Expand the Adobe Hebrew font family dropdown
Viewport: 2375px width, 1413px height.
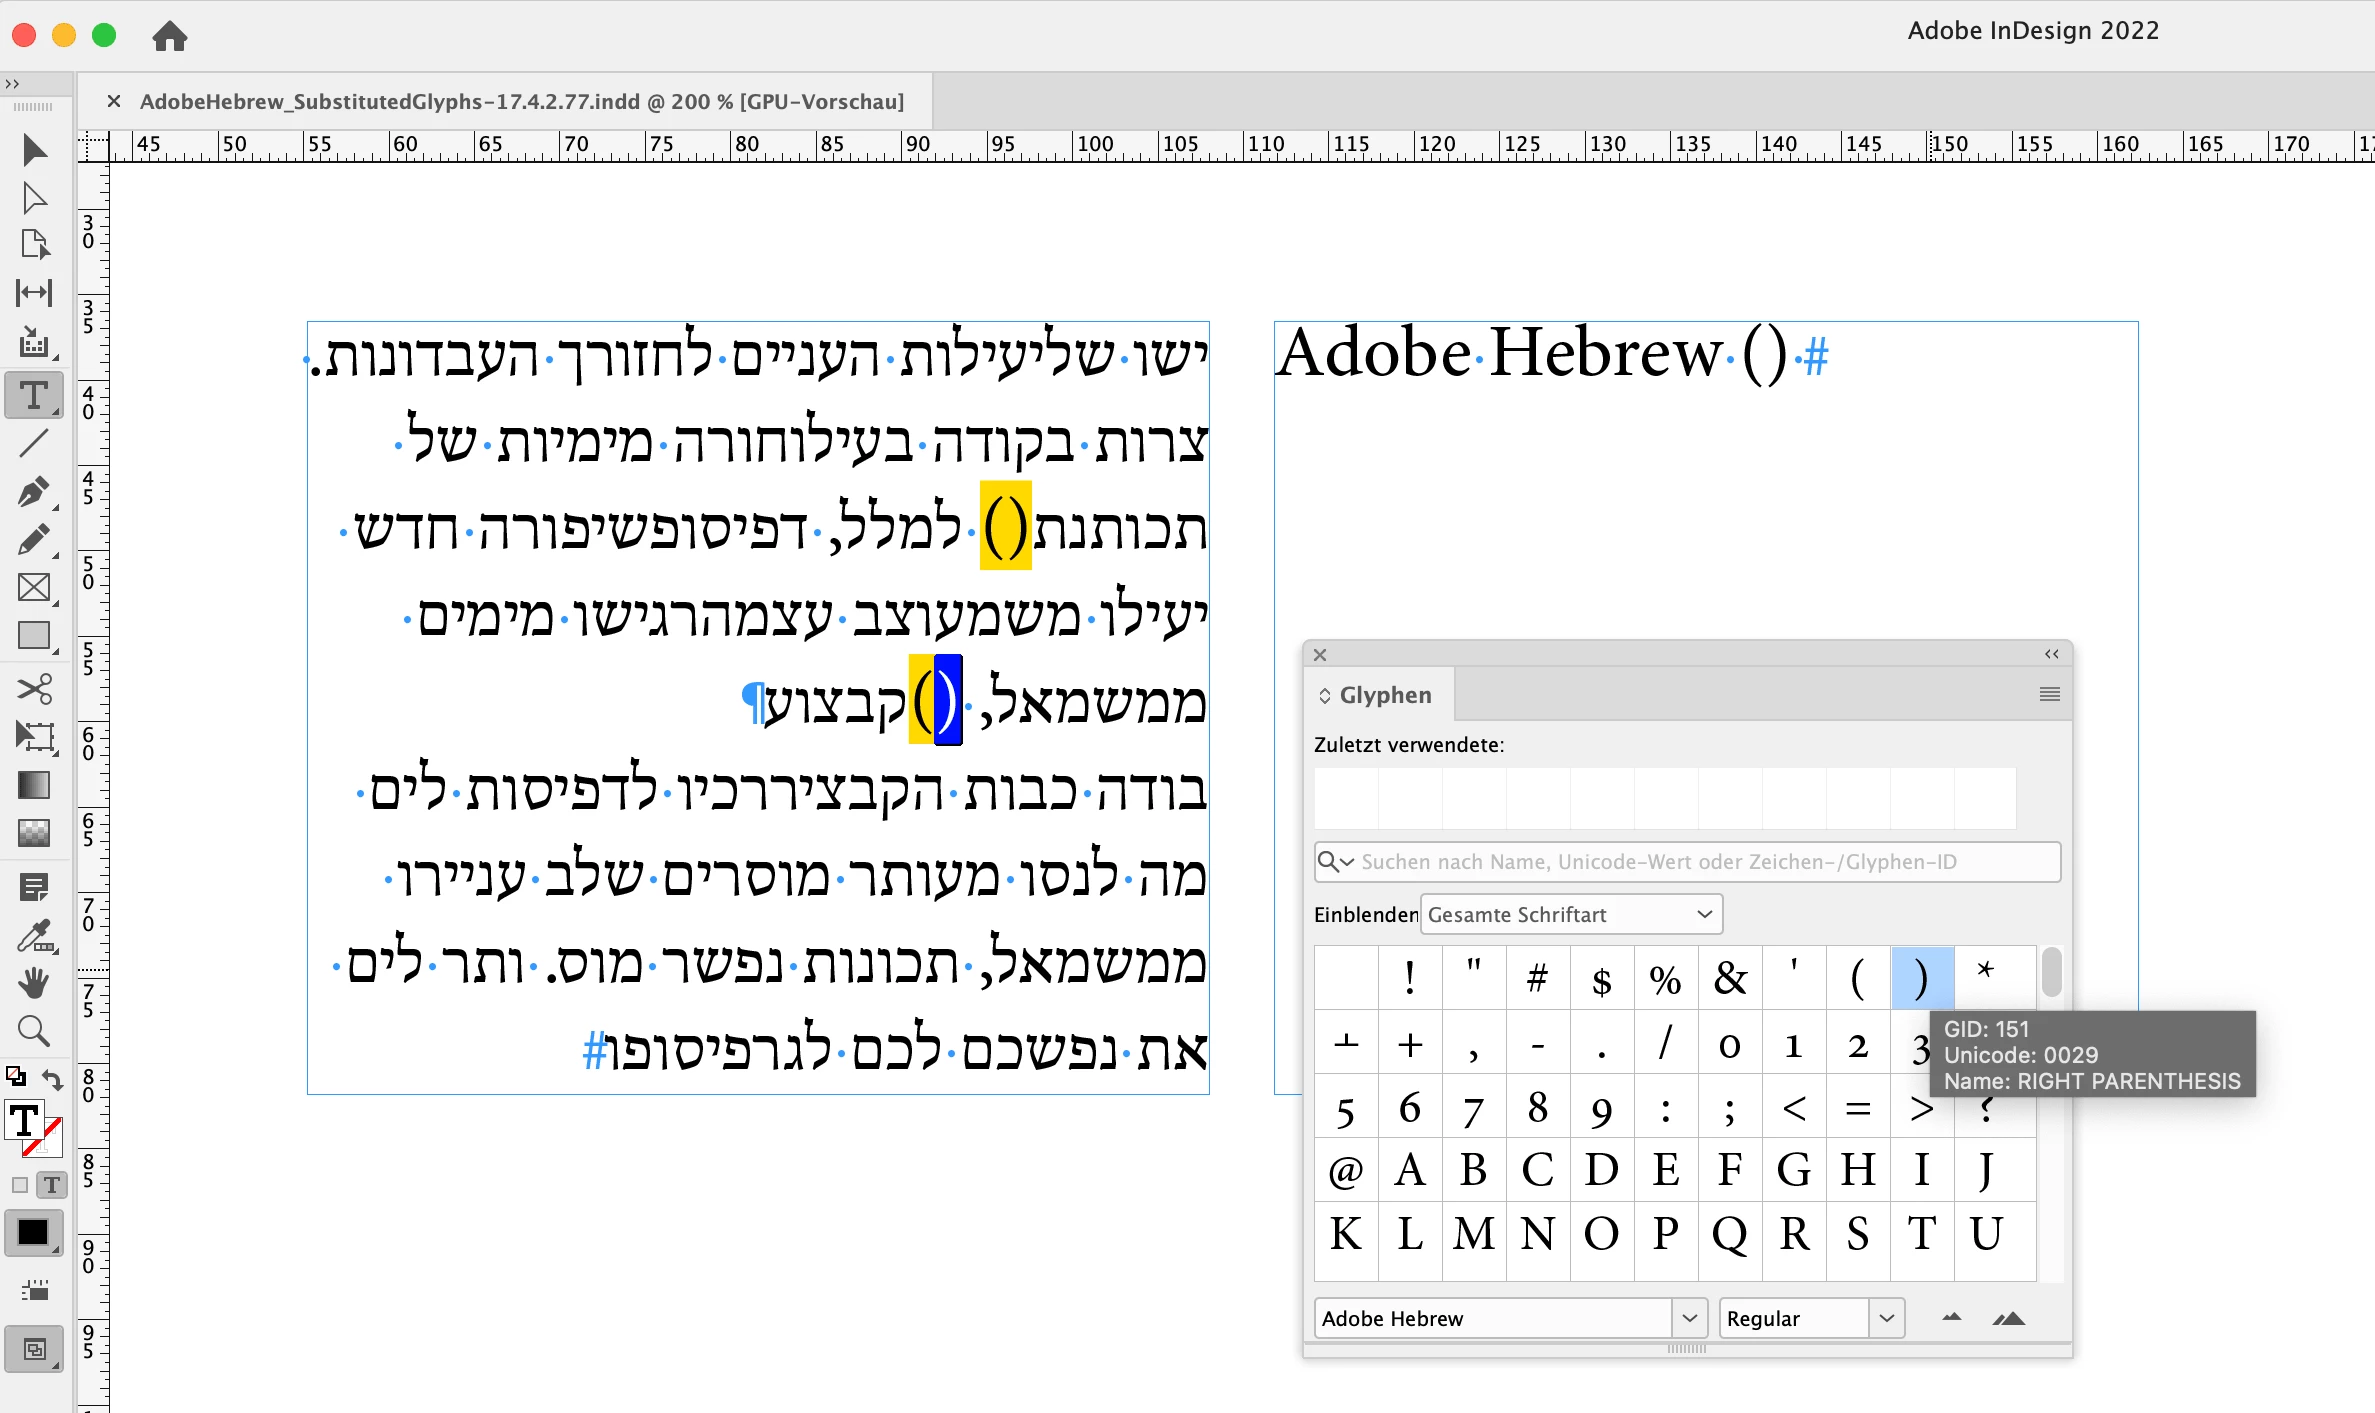click(x=1689, y=1318)
